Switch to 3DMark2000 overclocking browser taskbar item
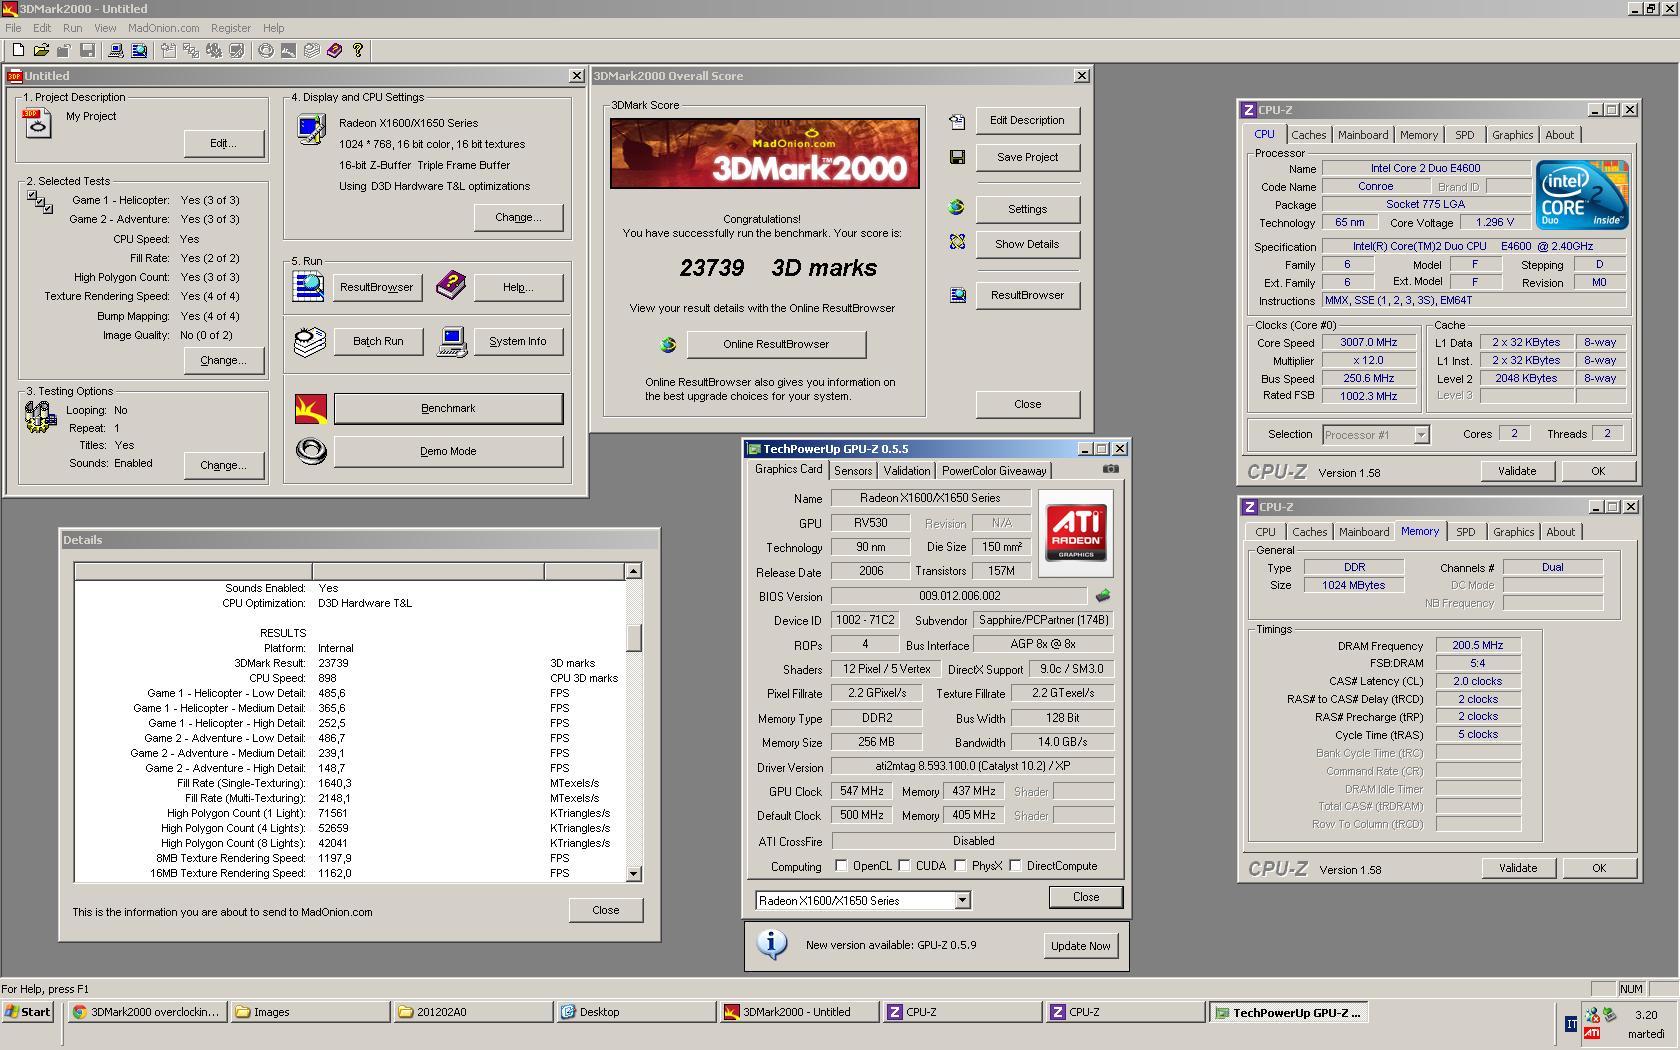This screenshot has width=1680, height=1050. tap(147, 1012)
